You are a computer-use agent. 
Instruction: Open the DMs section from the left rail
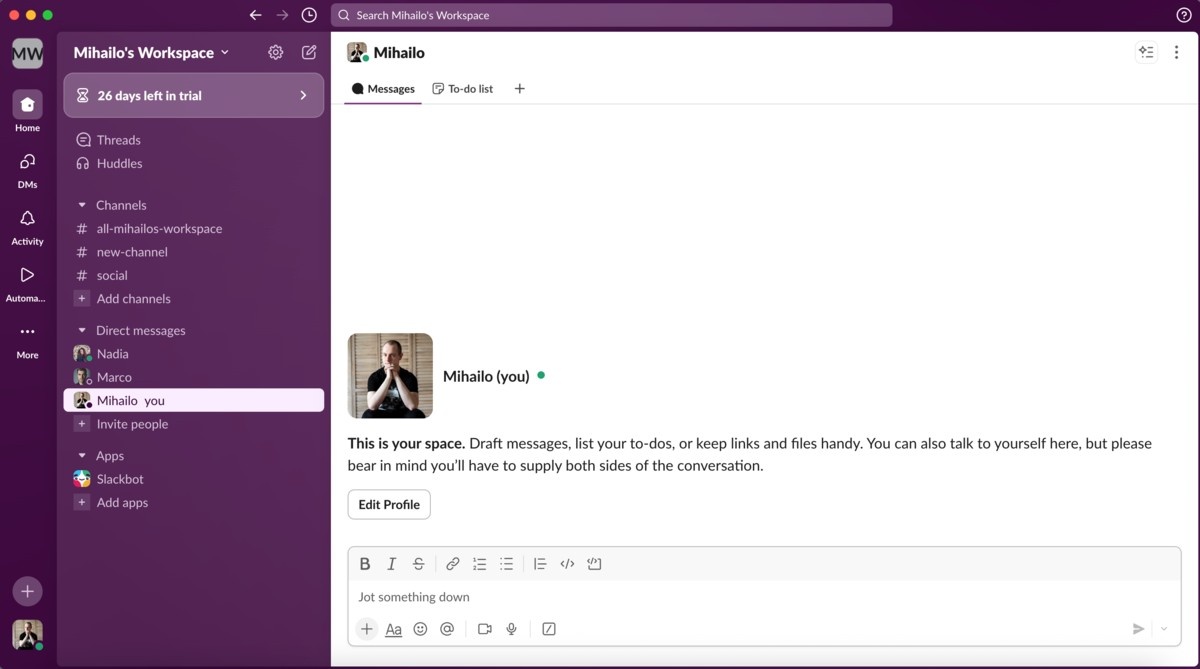27,167
